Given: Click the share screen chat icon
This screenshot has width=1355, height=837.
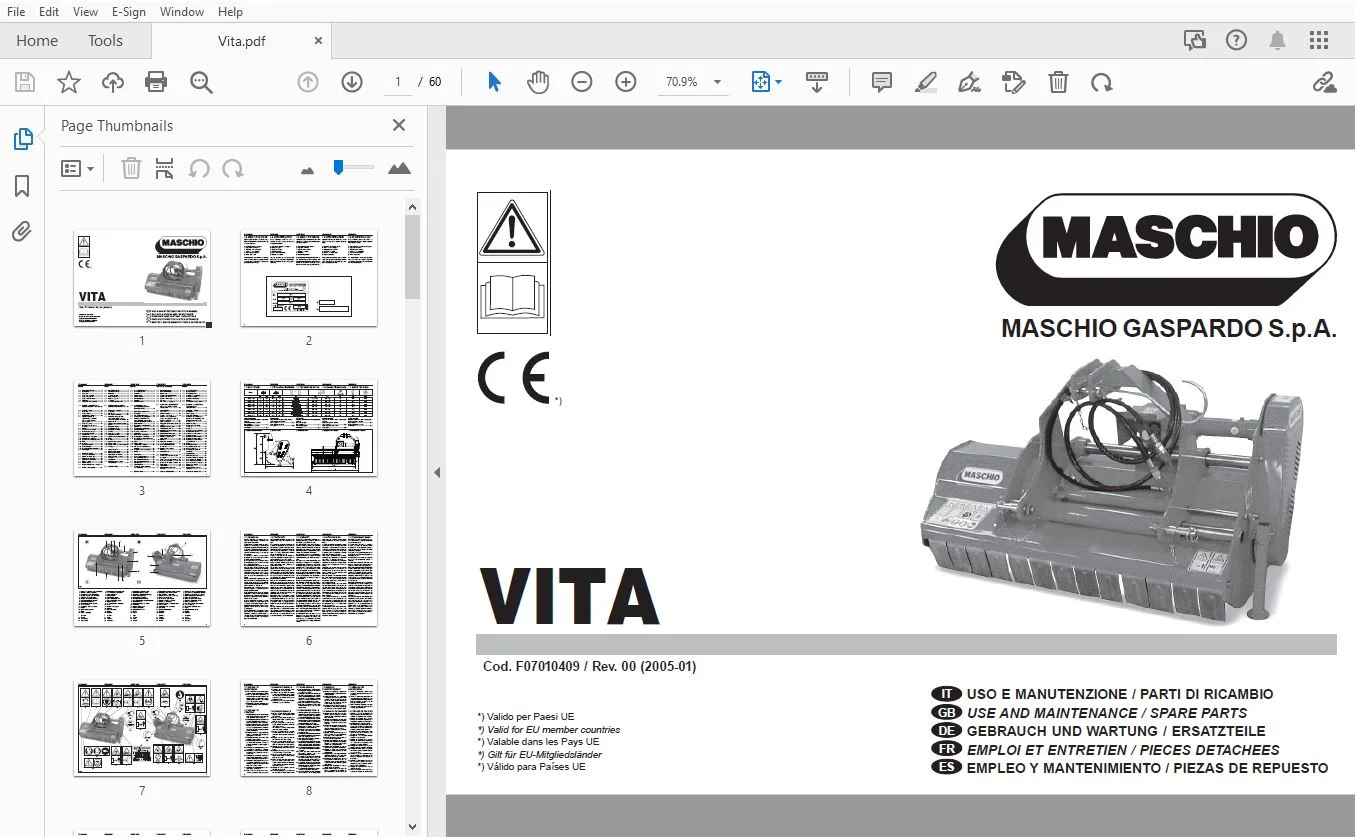Looking at the screenshot, I should [1195, 40].
